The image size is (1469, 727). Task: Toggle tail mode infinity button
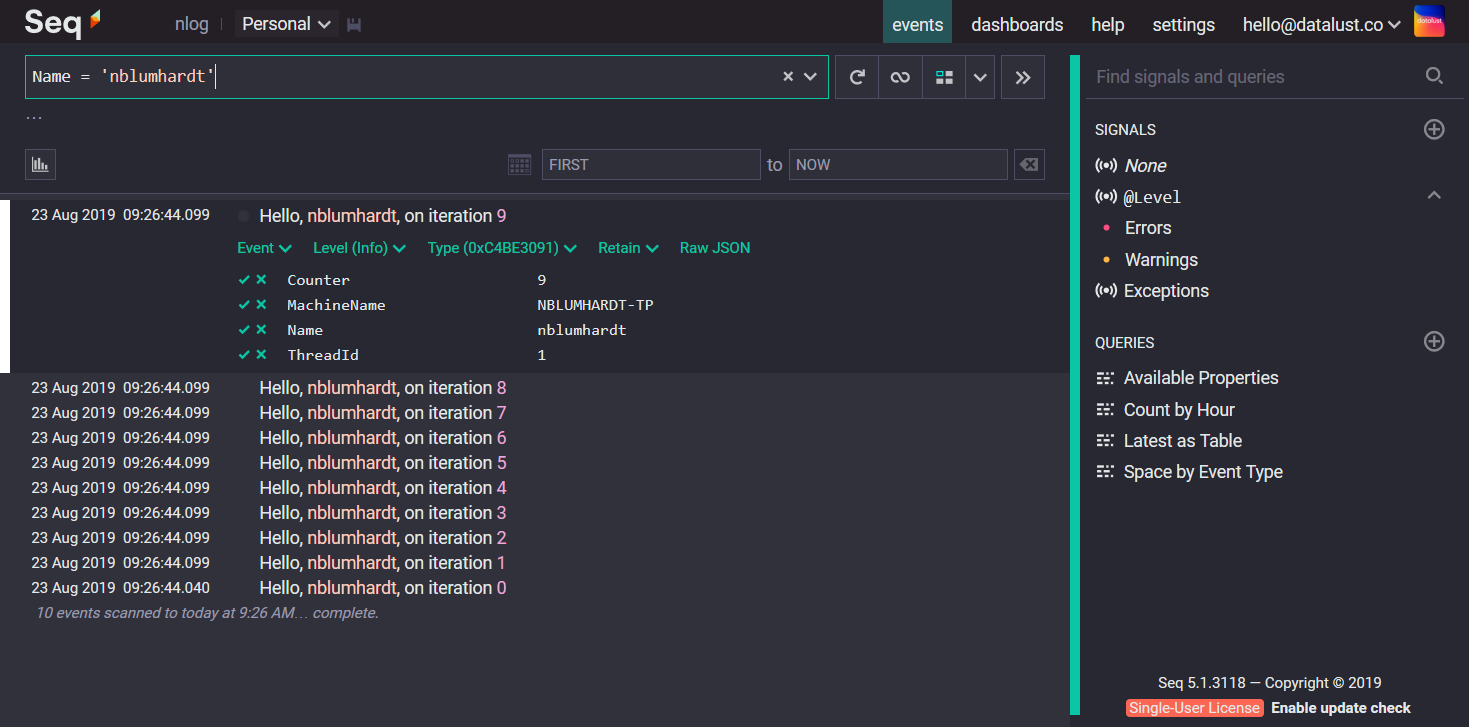pyautogui.click(x=900, y=77)
